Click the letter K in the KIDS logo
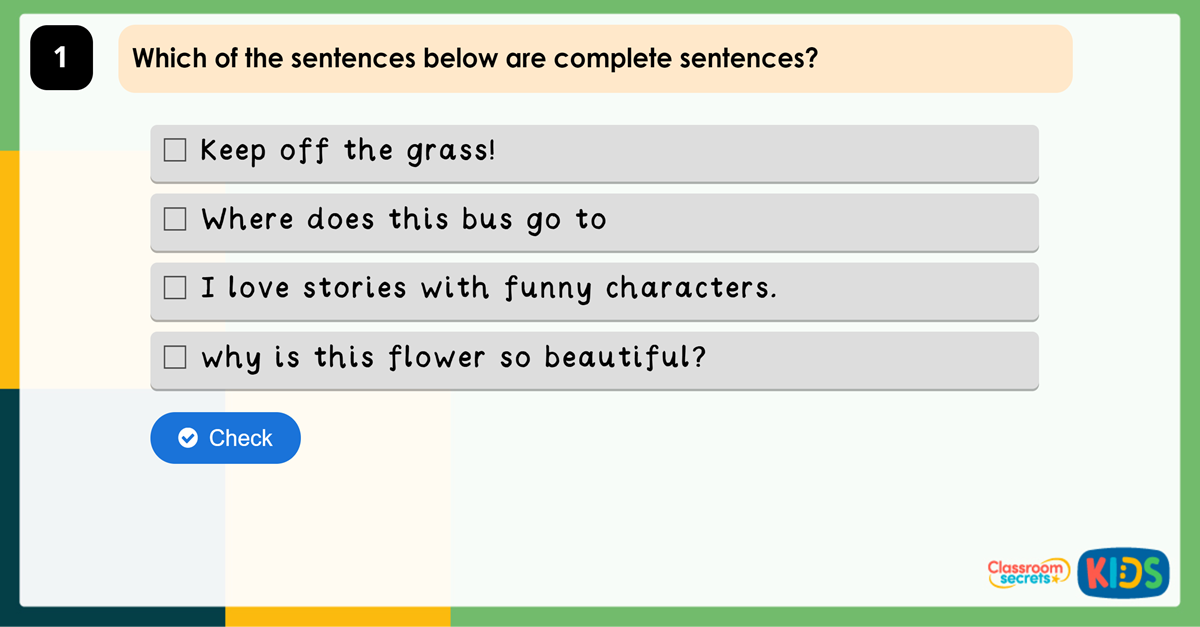The width and height of the screenshot is (1200, 627). click(1098, 574)
